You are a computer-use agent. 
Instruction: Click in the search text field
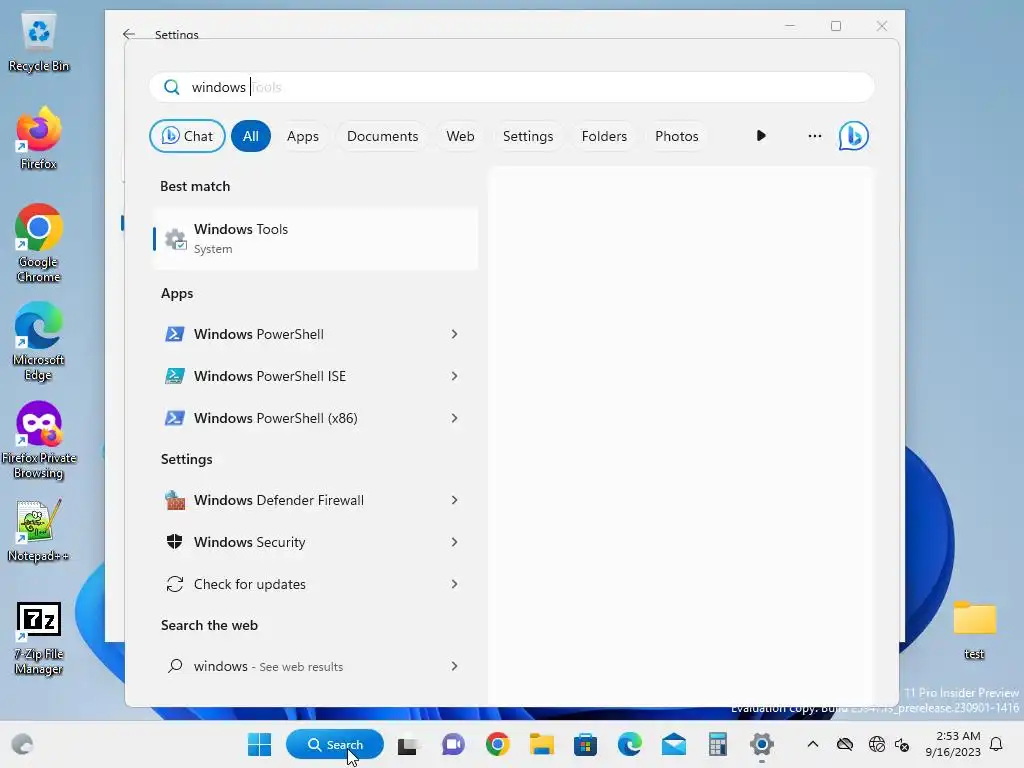tap(512, 87)
